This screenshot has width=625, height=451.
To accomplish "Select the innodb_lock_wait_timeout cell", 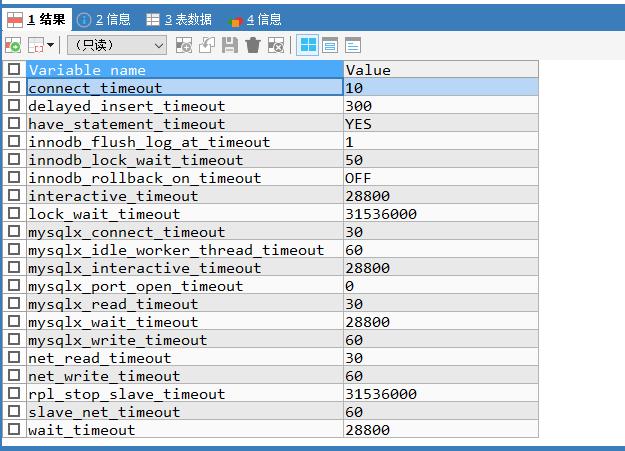I will 185,159.
